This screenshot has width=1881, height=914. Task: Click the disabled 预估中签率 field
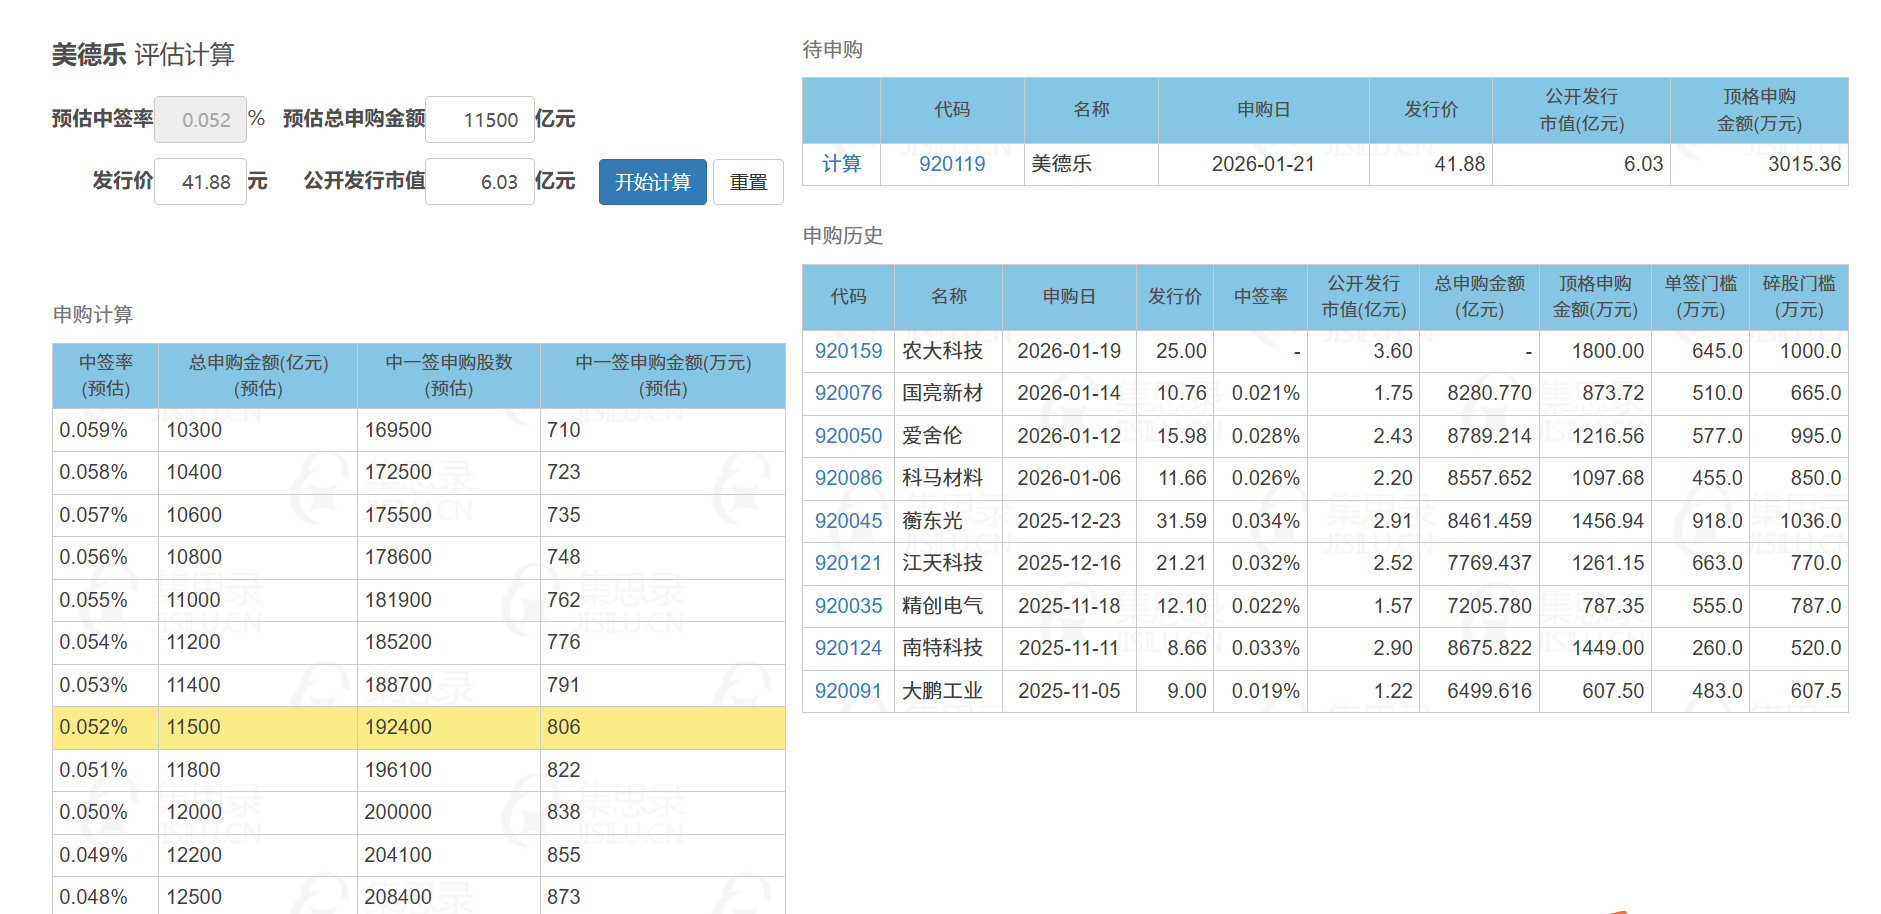[x=201, y=120]
